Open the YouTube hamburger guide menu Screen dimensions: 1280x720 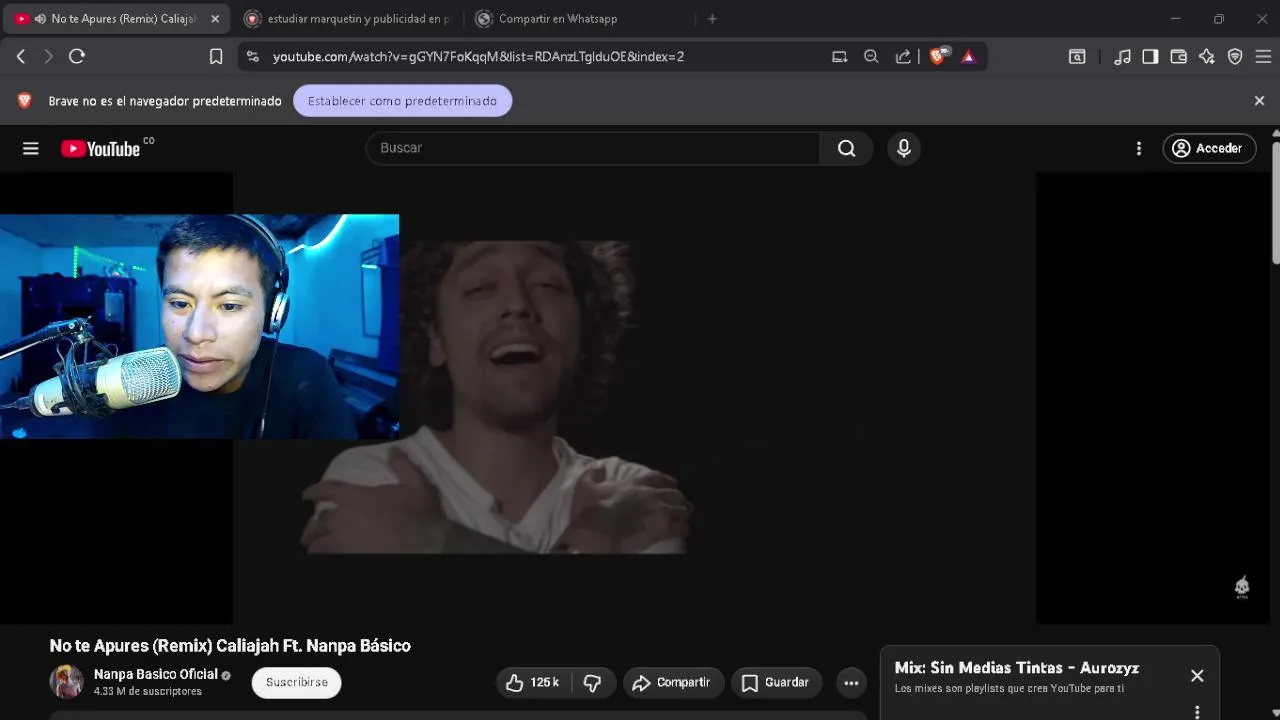pyautogui.click(x=31, y=148)
